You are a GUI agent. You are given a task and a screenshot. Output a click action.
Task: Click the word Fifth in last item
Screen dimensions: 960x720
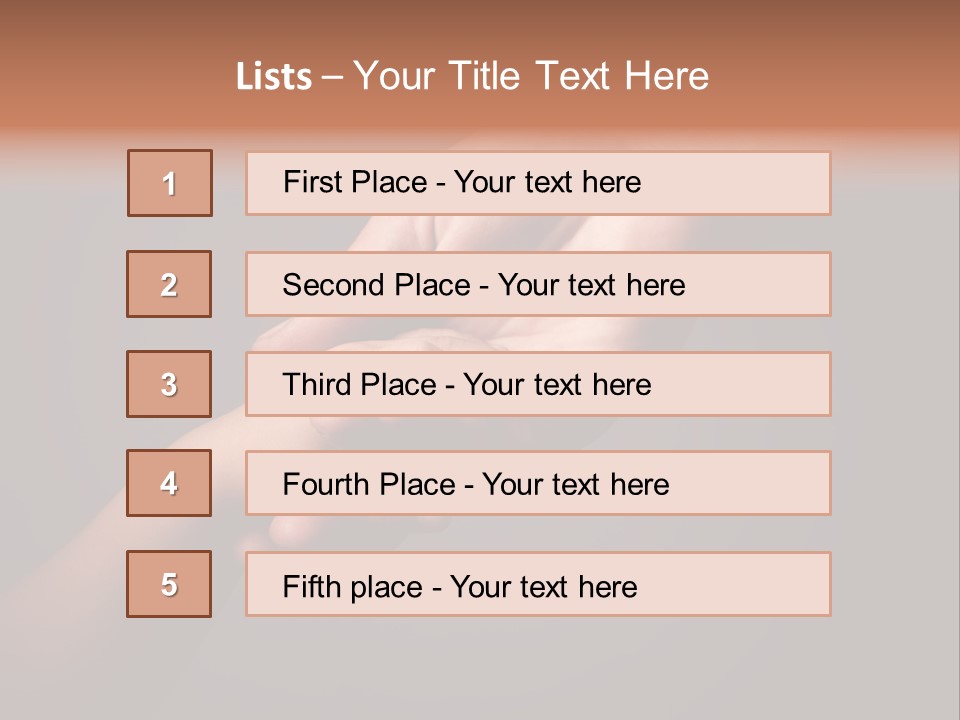311,586
